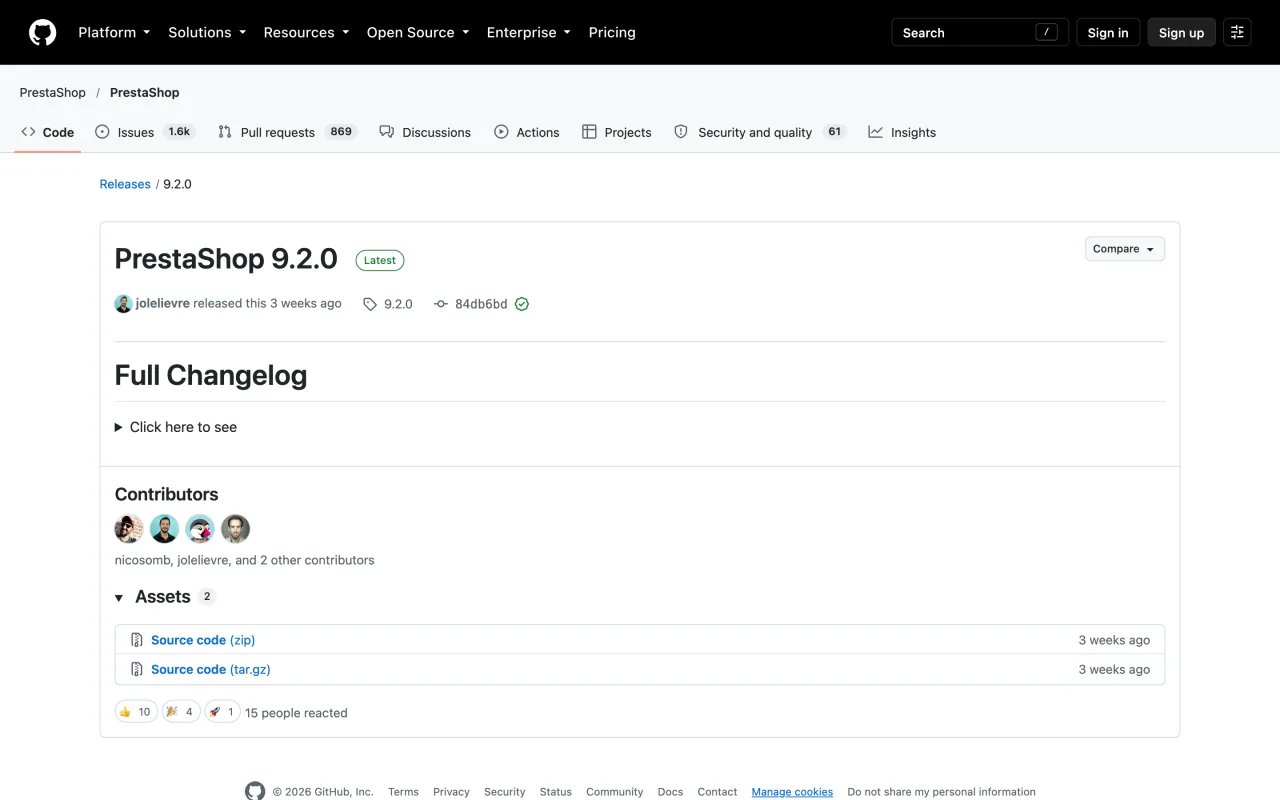Viewport: 1280px width, 800px height.
Task: Switch to the Code tab
Action: pyautogui.click(x=48, y=132)
